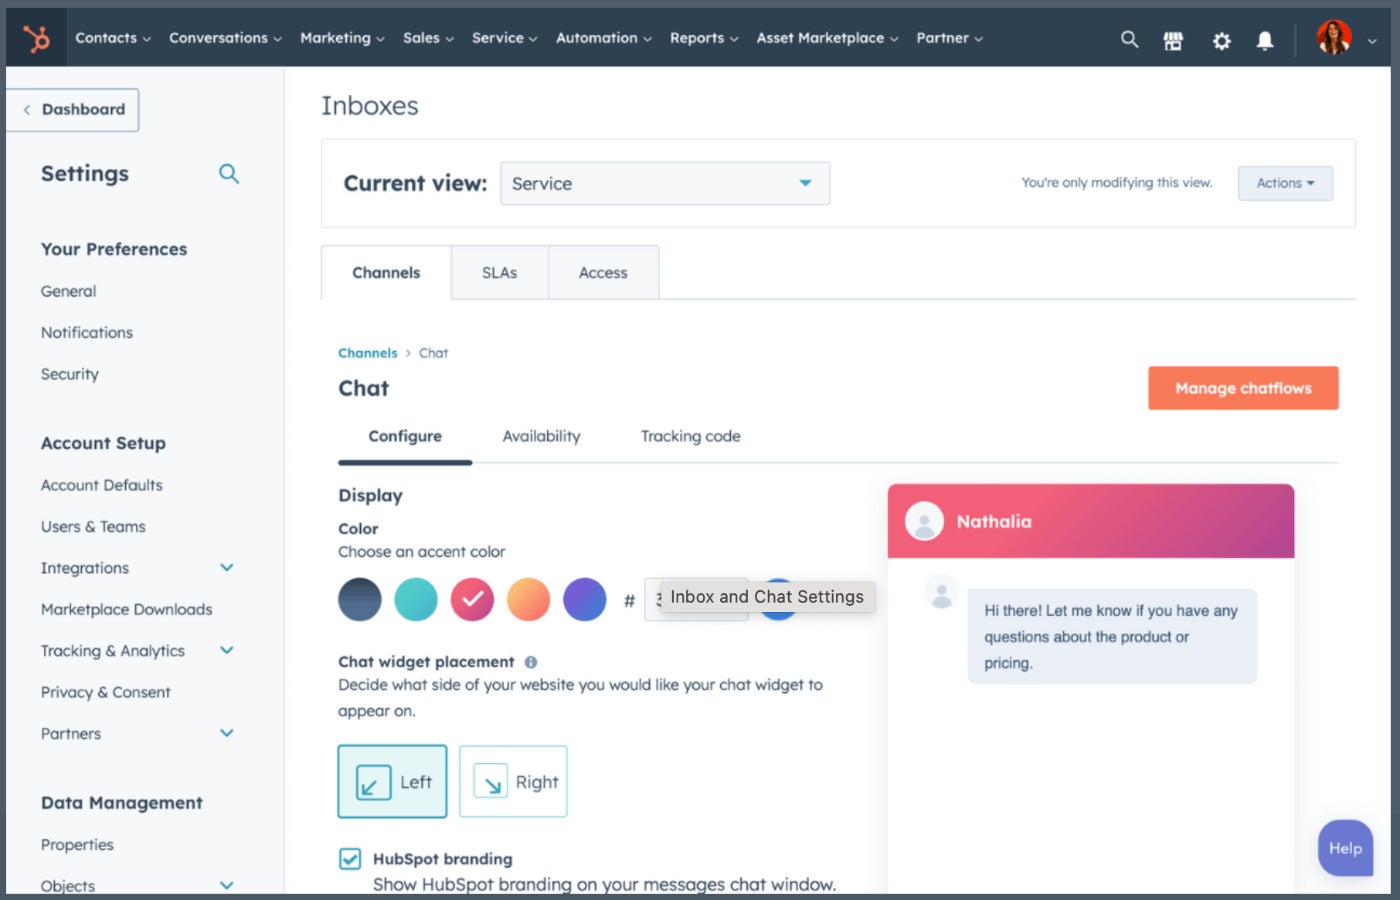Open the Marketing menu
The width and height of the screenshot is (1400, 900).
tap(342, 38)
